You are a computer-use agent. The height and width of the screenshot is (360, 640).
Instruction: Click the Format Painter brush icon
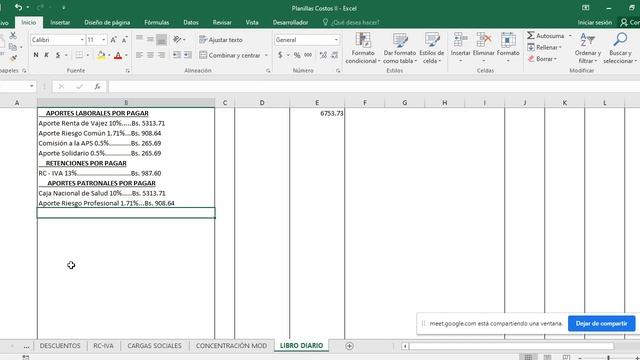click(13, 58)
